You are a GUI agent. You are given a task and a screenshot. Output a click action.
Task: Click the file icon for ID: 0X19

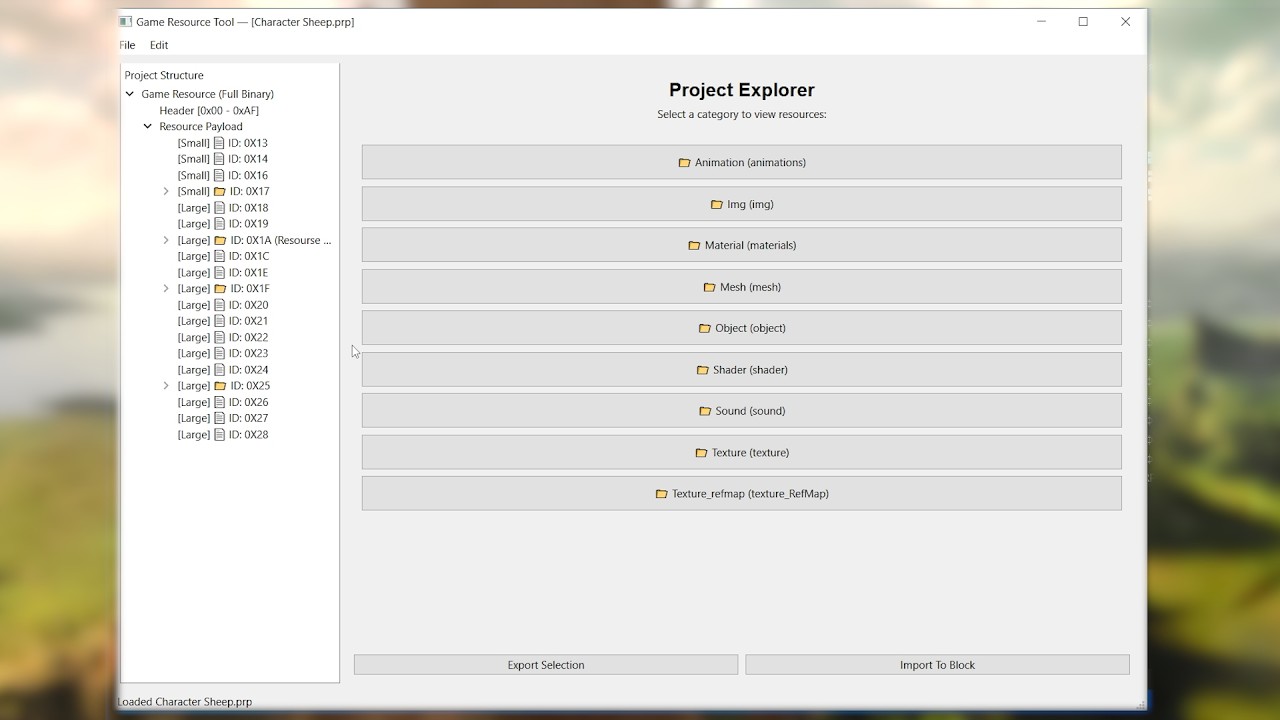[220, 224]
